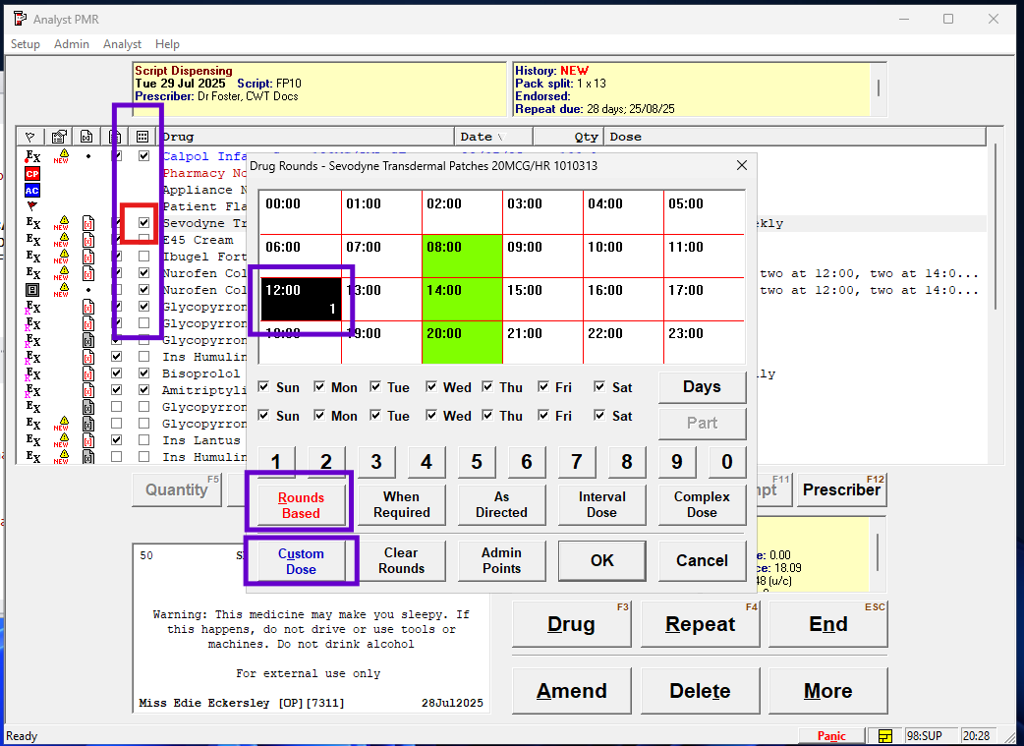Image resolution: width=1024 pixels, height=746 pixels.
Task: Open the Interval Dose options
Action: coord(602,505)
